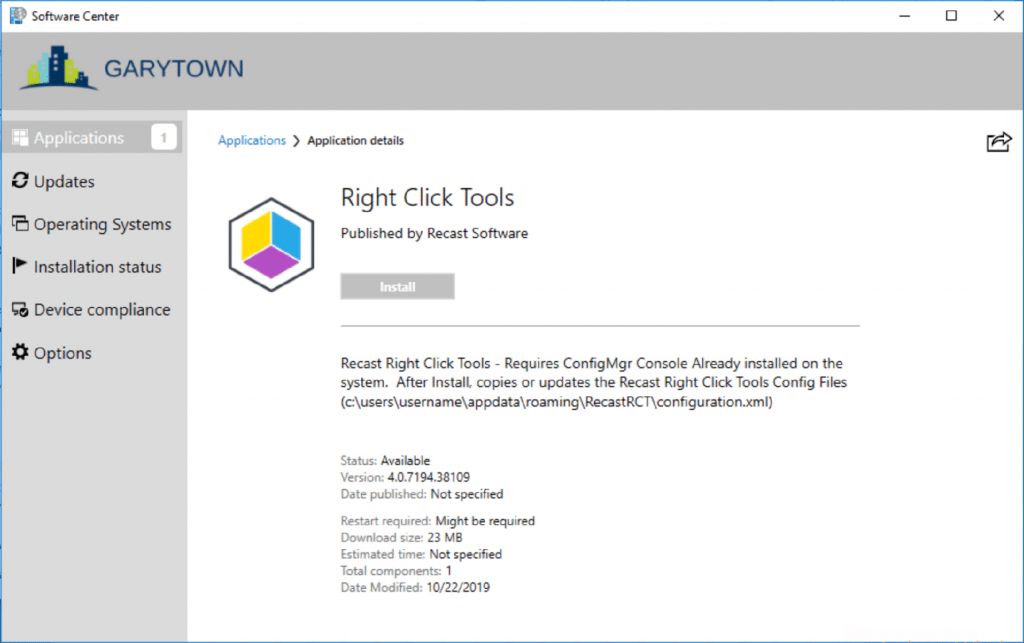Viewport: 1024px width, 643px height.
Task: Minimize the Software Center window
Action: click(905, 16)
